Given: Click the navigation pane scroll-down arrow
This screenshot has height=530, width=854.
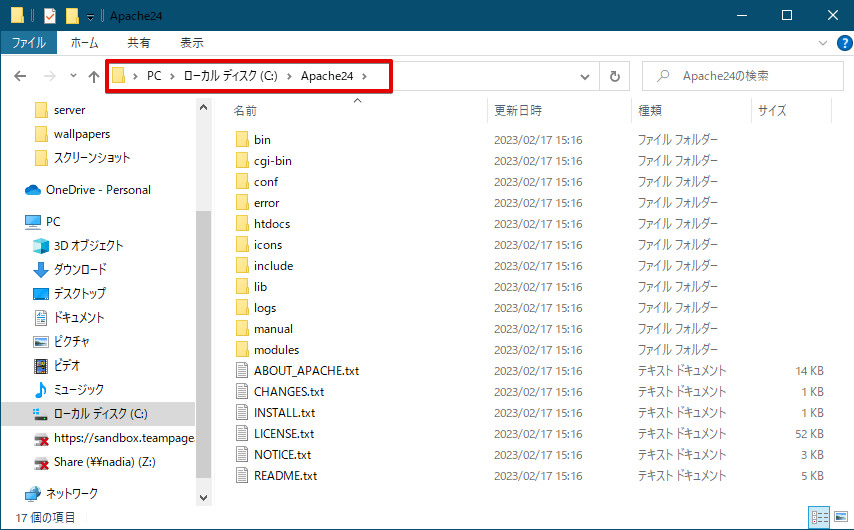Looking at the screenshot, I should pyautogui.click(x=205, y=497).
